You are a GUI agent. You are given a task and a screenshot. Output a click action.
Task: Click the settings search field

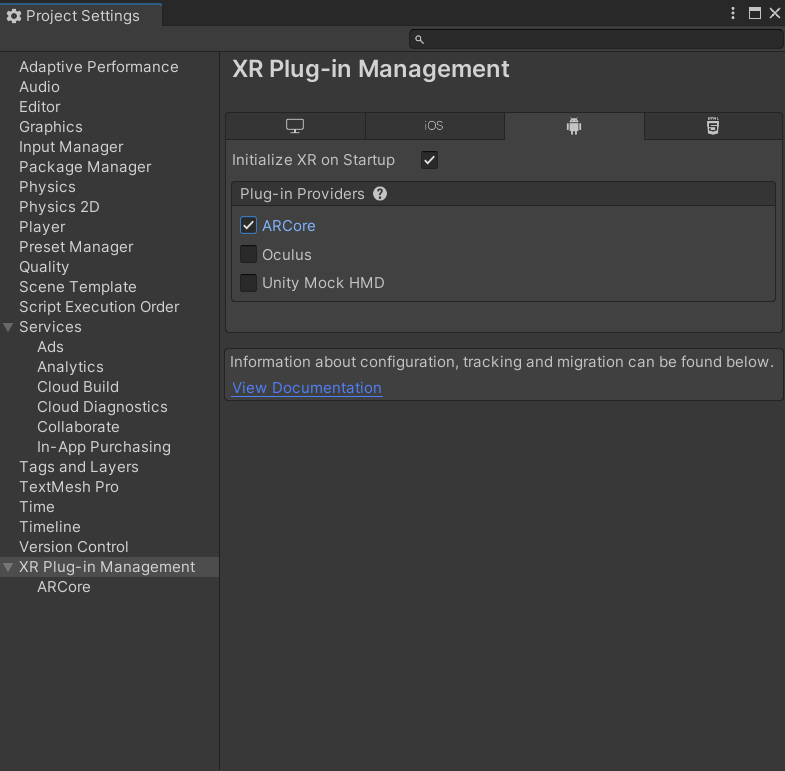point(596,39)
